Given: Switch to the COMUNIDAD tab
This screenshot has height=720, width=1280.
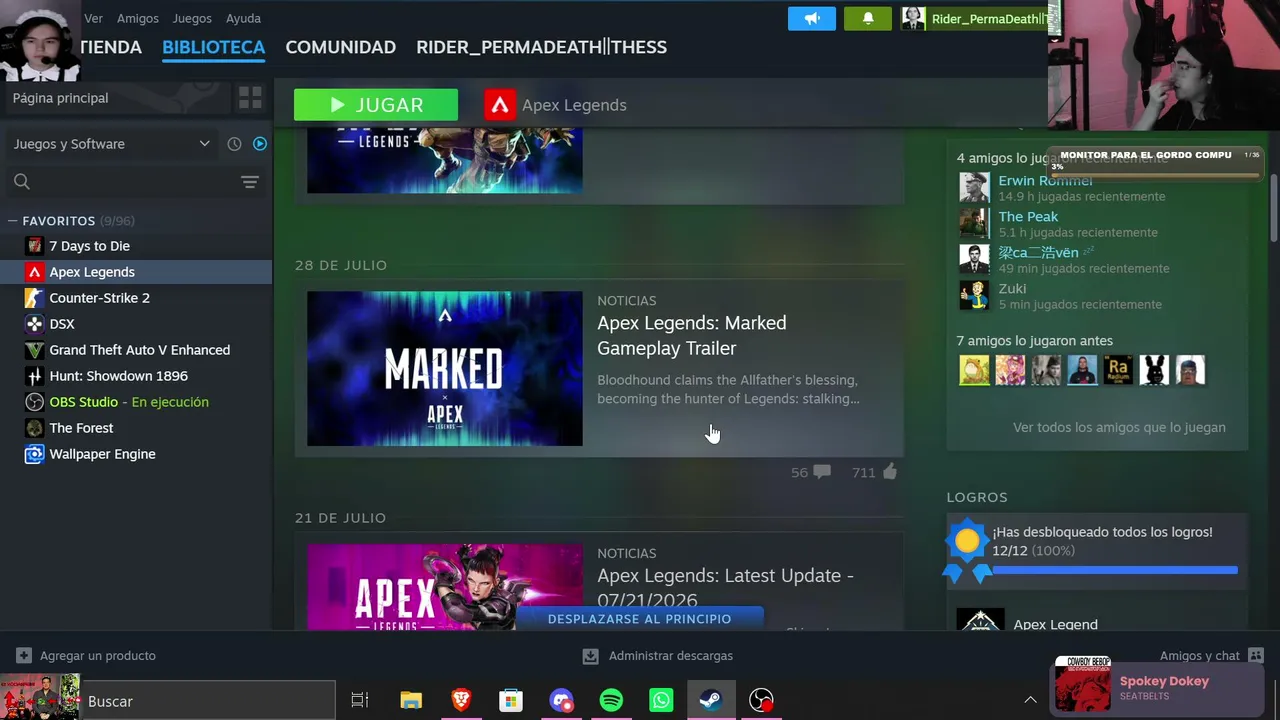Looking at the screenshot, I should pyautogui.click(x=341, y=47).
